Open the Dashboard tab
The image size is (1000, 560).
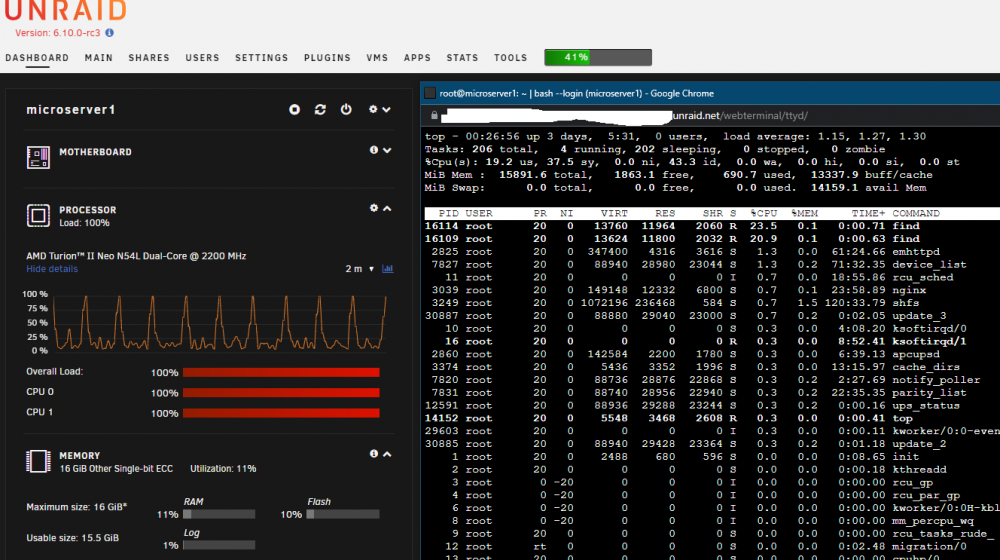[x=37, y=57]
